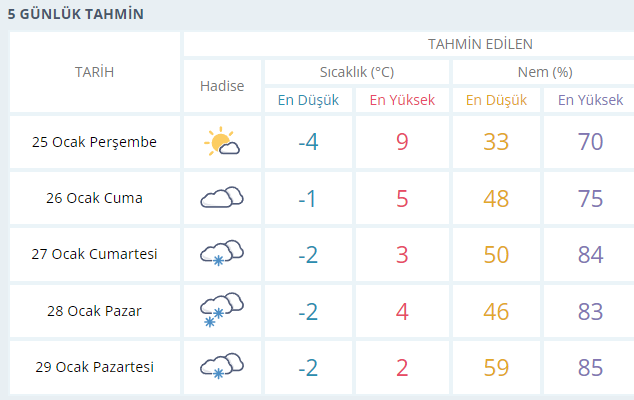Select the 25 Ocak Perşembe date cell
634x400 pixels.
(x=94, y=142)
